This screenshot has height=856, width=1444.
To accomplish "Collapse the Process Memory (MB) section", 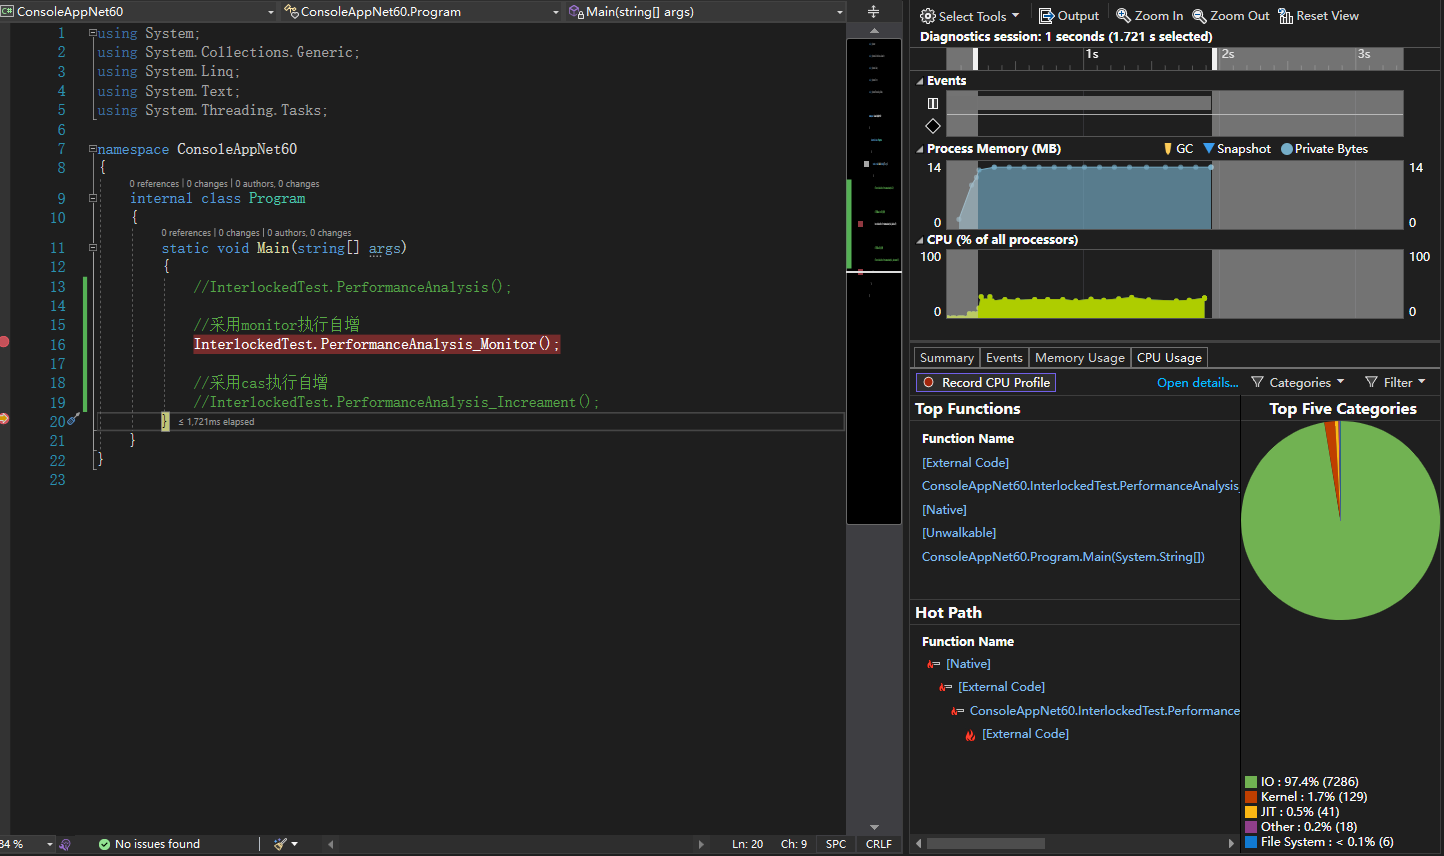I will click(920, 149).
